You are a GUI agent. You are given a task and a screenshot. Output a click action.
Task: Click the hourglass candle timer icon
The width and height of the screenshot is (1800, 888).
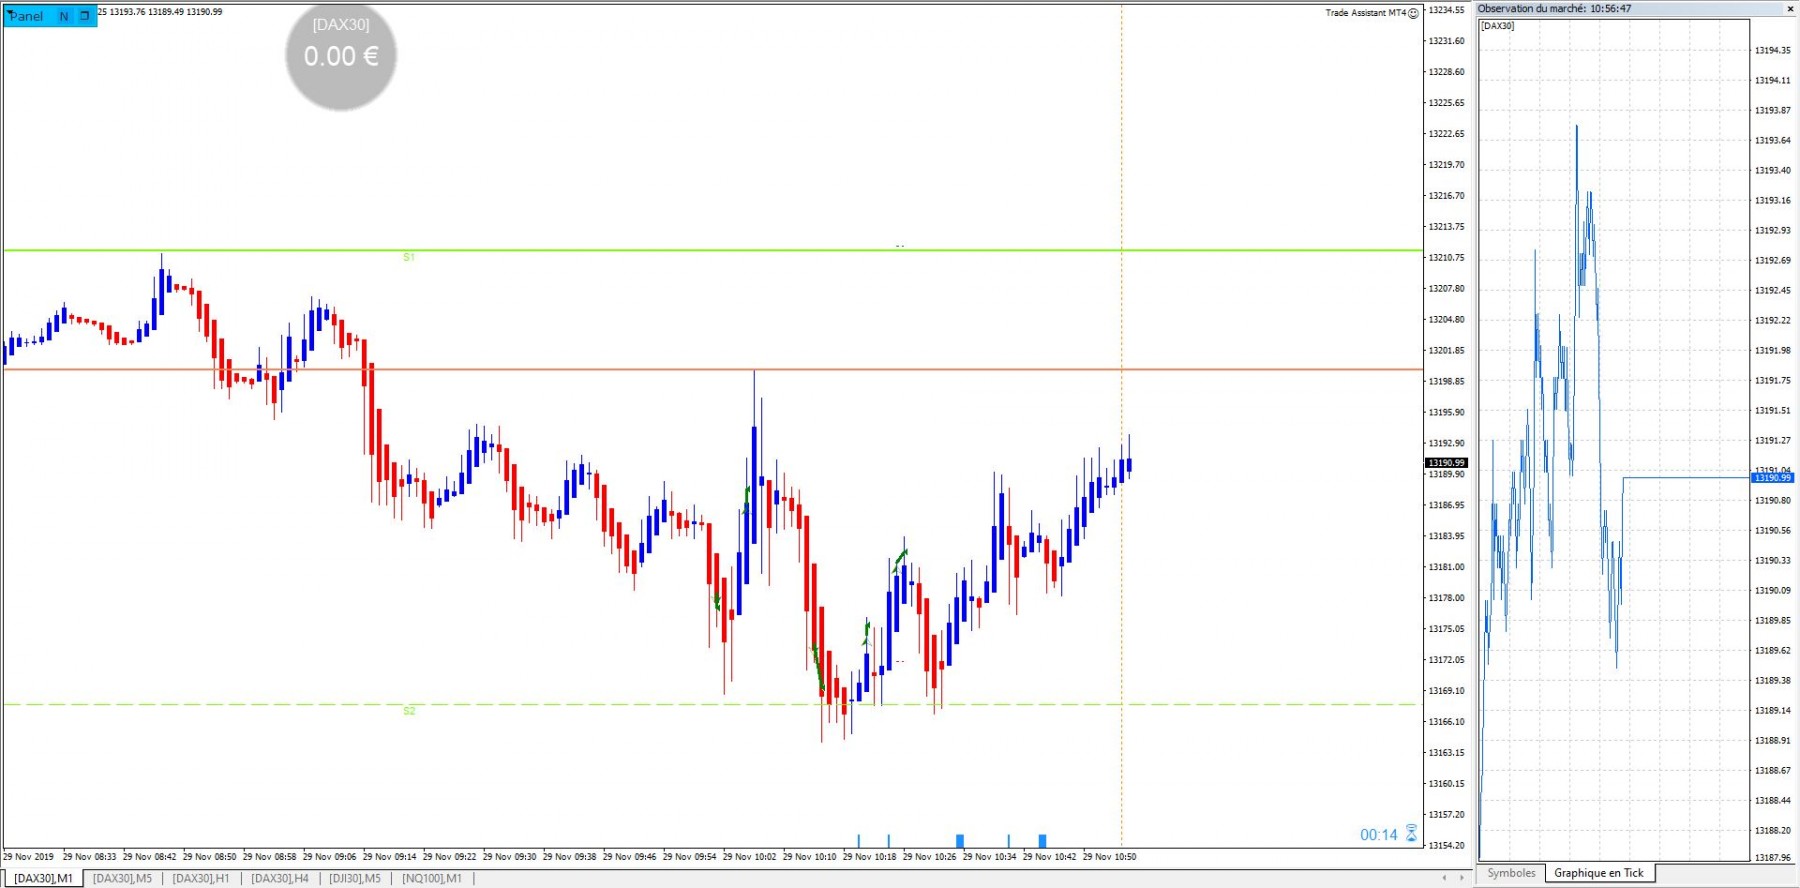click(1411, 833)
